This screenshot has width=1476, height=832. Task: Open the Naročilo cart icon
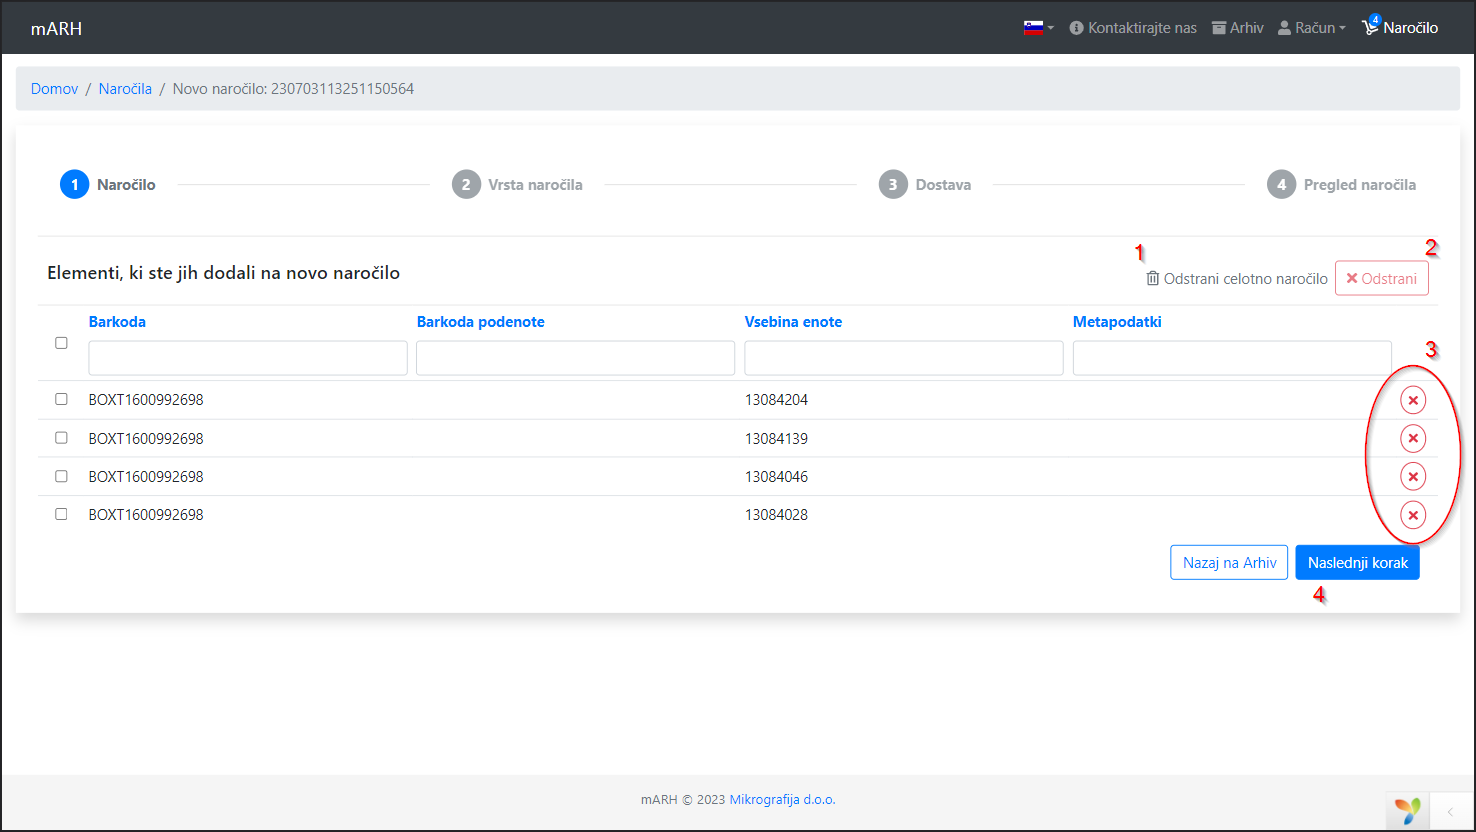[1371, 28]
